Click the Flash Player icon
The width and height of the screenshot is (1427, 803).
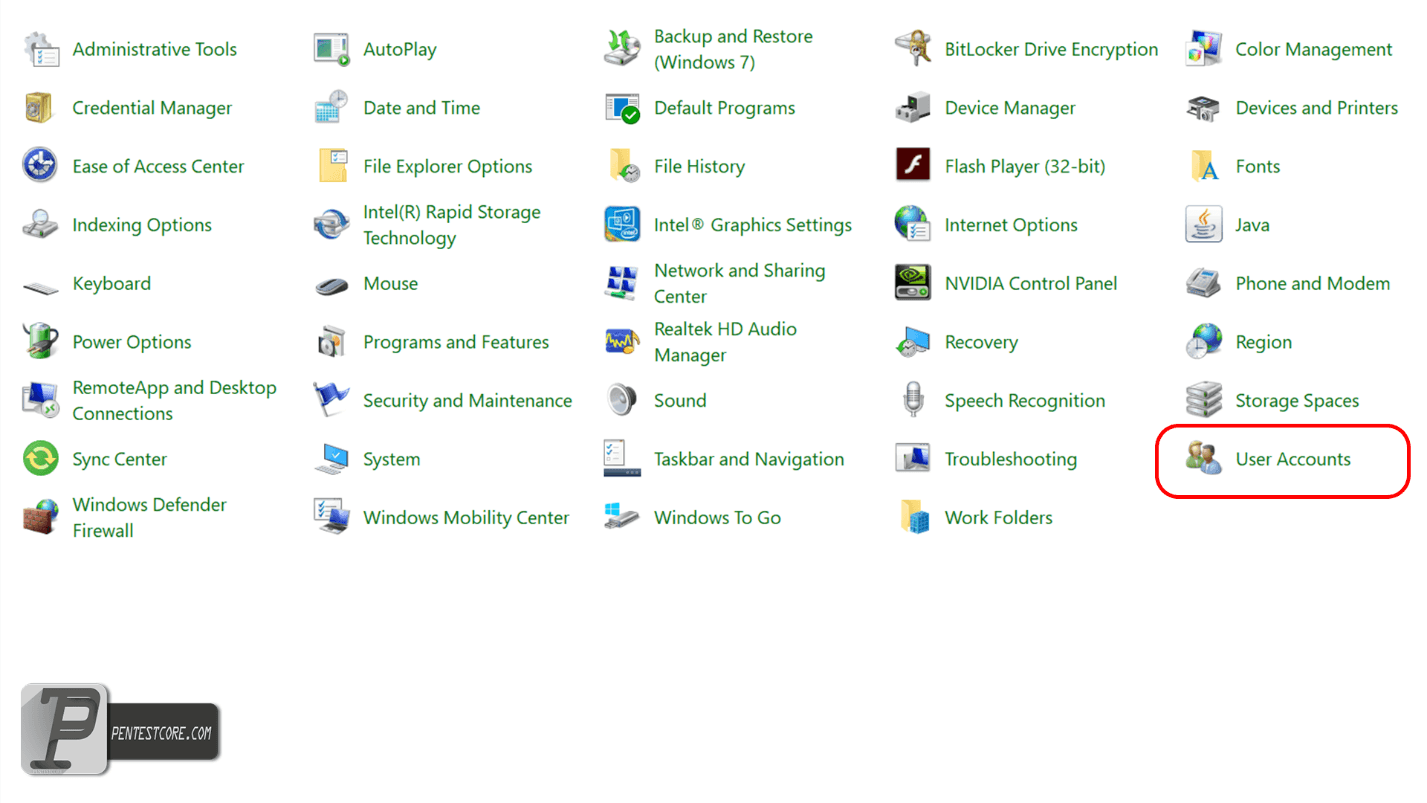tap(913, 166)
